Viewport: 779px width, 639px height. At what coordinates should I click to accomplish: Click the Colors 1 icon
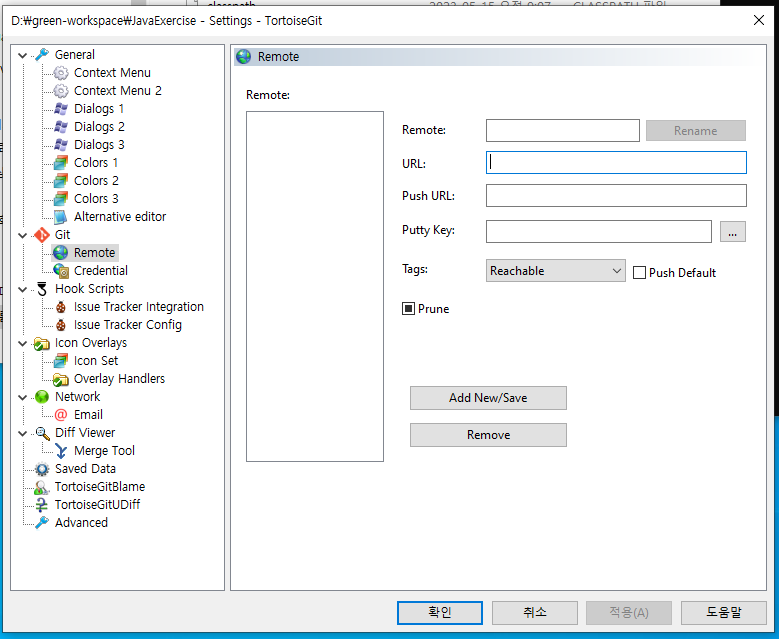click(x=61, y=162)
